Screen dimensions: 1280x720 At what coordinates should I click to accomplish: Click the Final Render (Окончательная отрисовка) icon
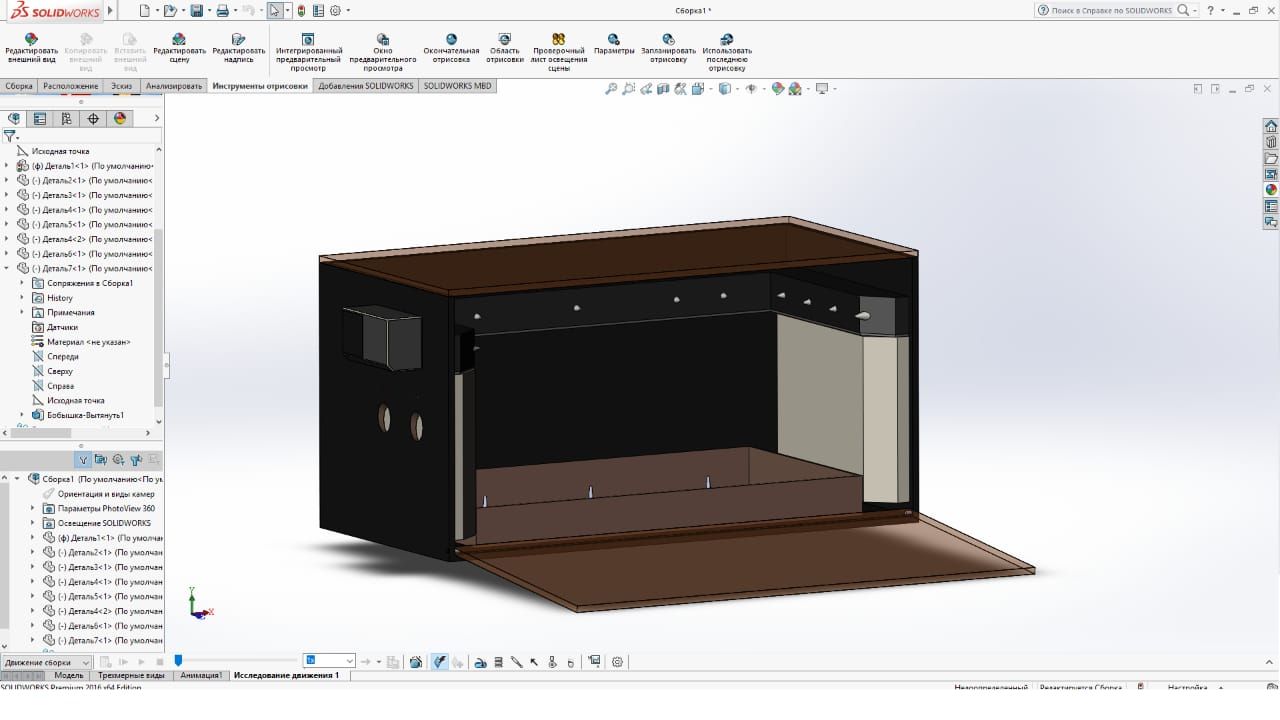click(451, 40)
